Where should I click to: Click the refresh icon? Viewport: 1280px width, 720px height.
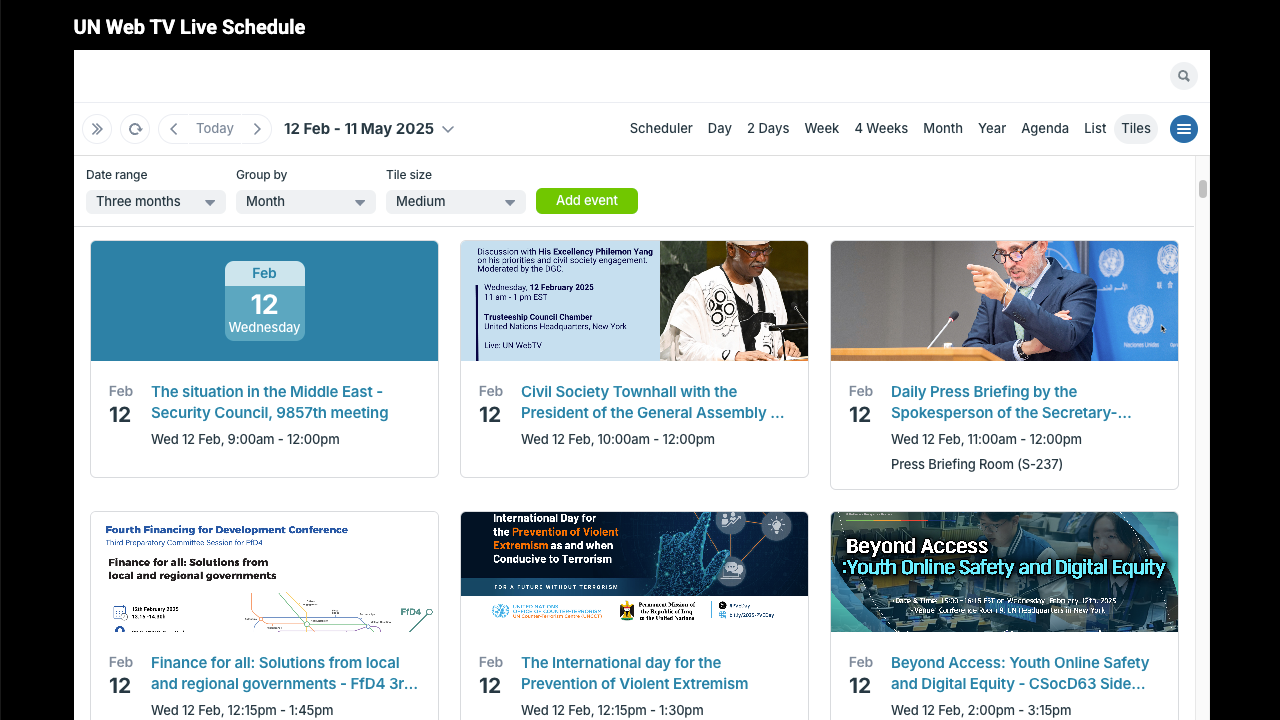click(135, 129)
